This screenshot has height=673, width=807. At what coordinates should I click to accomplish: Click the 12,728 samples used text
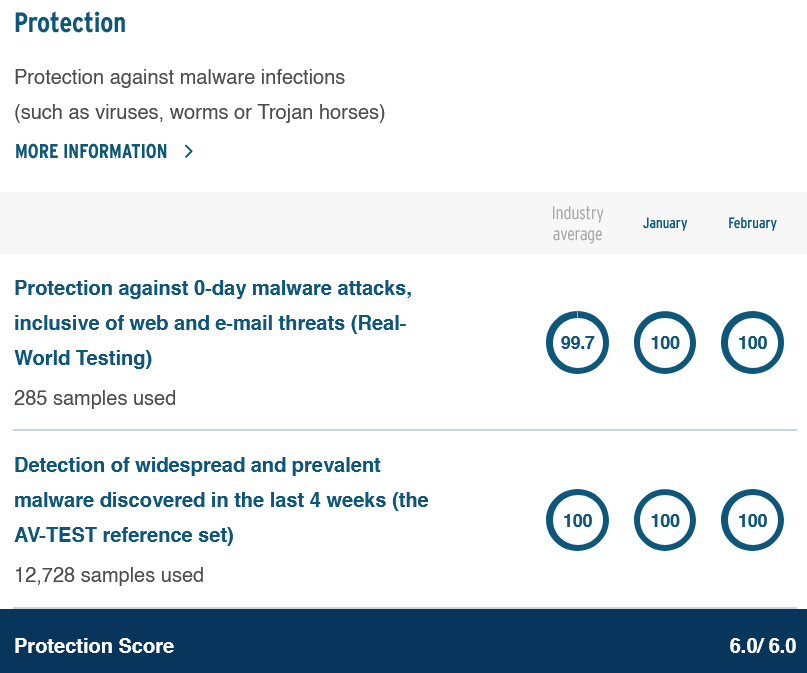tap(109, 575)
